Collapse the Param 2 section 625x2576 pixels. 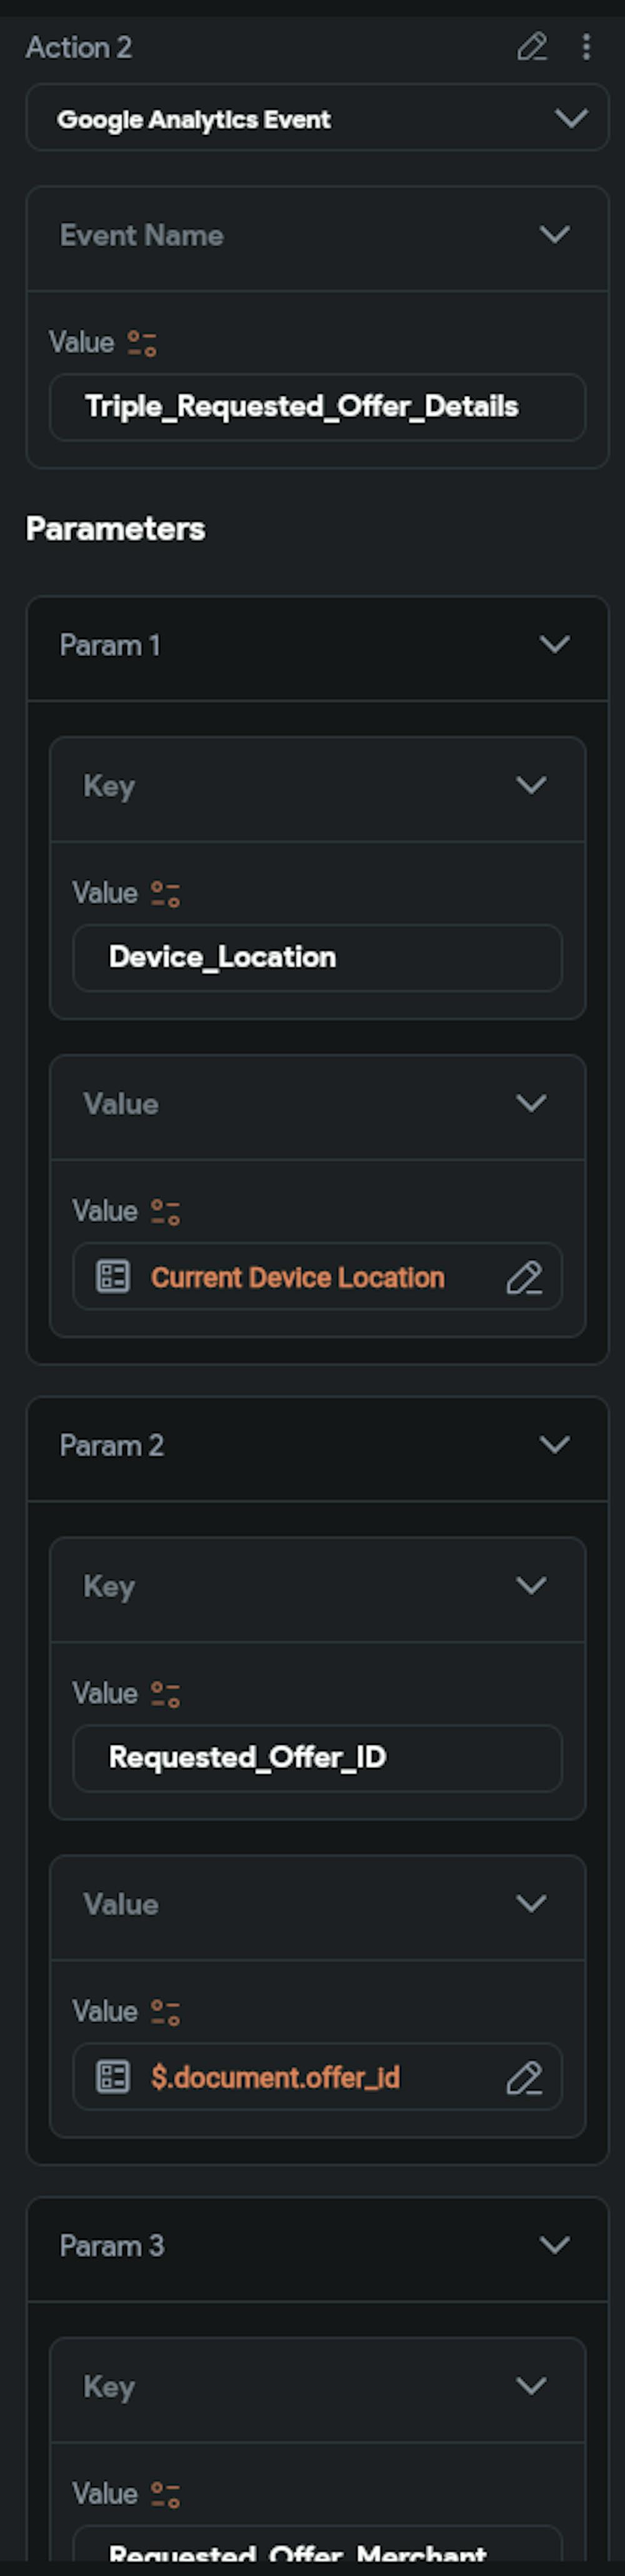(555, 1445)
